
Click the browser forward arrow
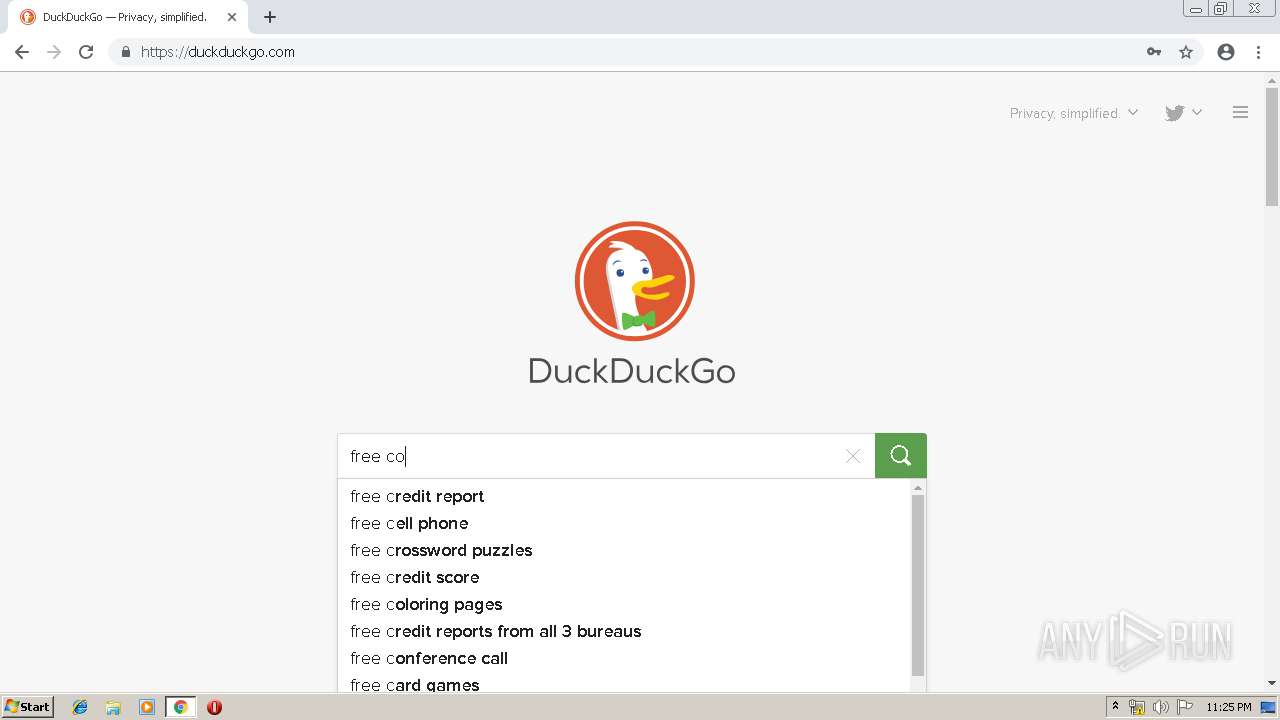click(x=54, y=52)
